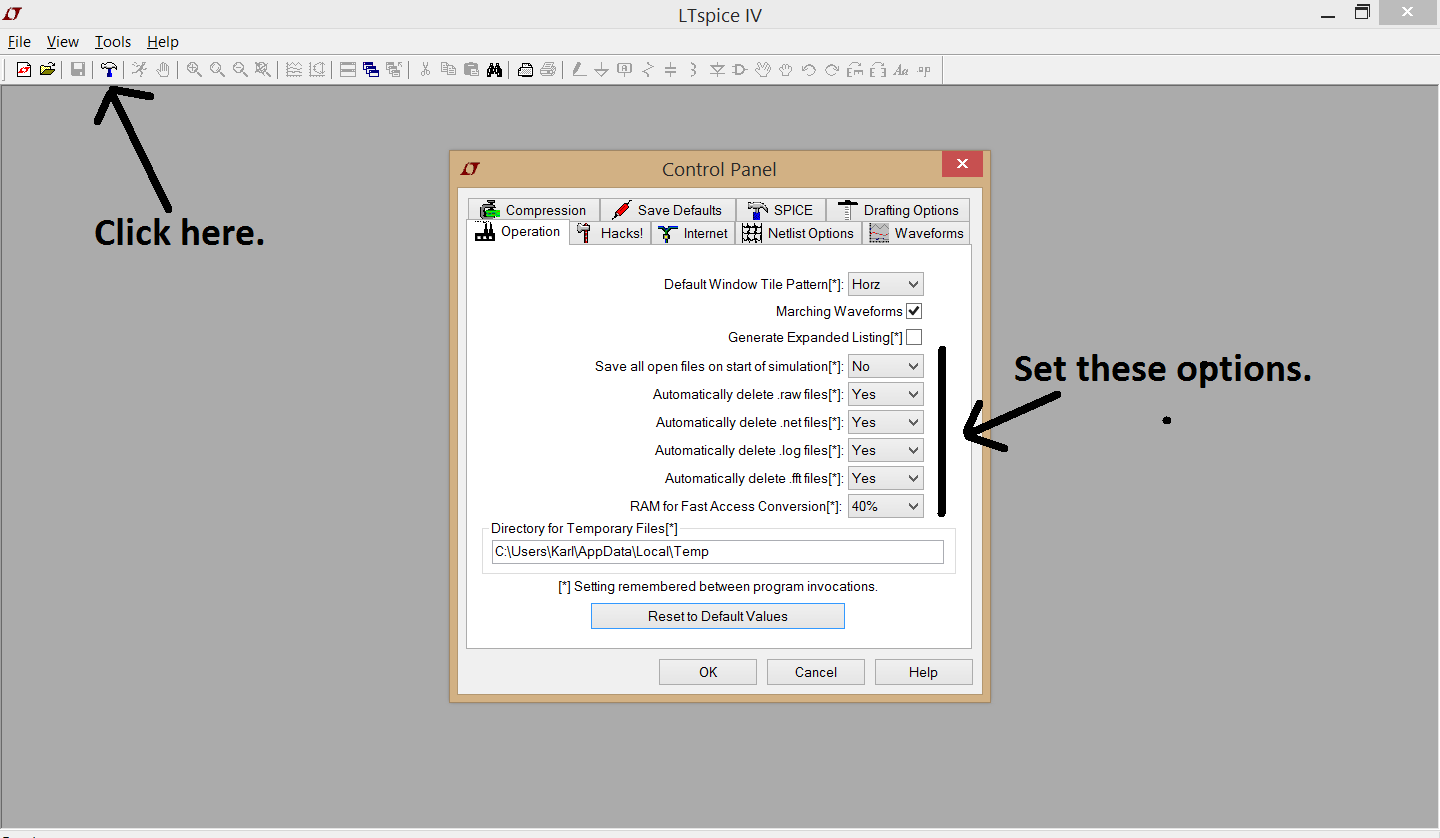Screen dimensions: 1440x838
Task: Click the Print printer icon
Action: [525, 69]
